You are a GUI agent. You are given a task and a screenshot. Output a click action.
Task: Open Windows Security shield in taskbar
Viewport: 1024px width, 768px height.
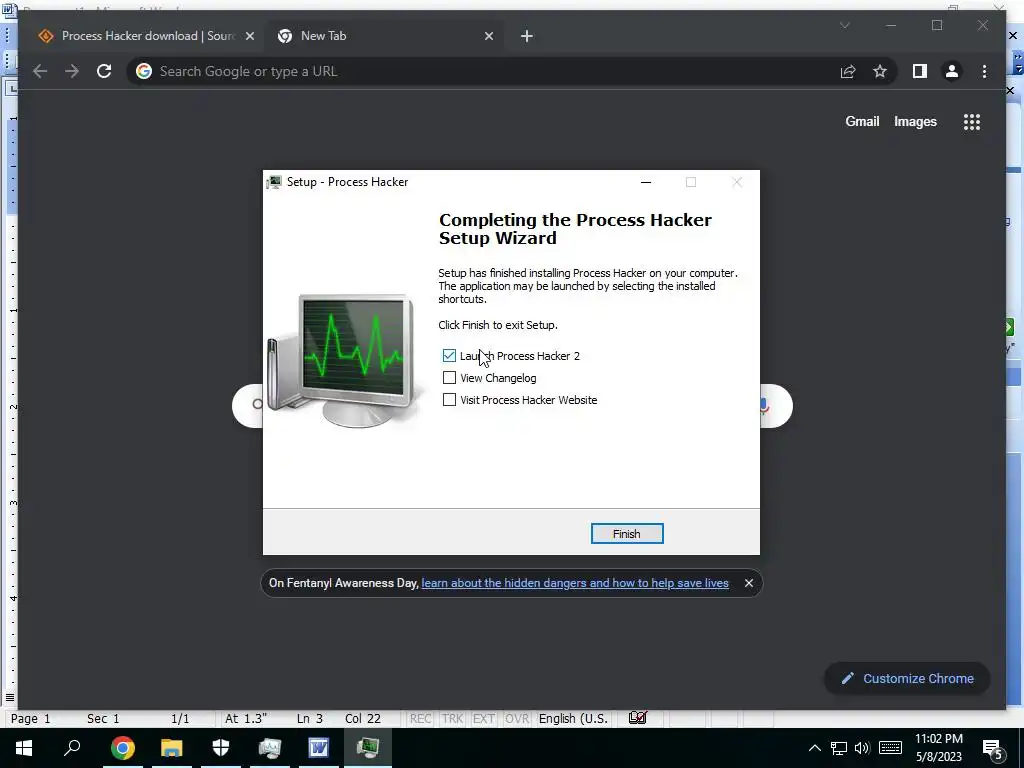(221, 748)
